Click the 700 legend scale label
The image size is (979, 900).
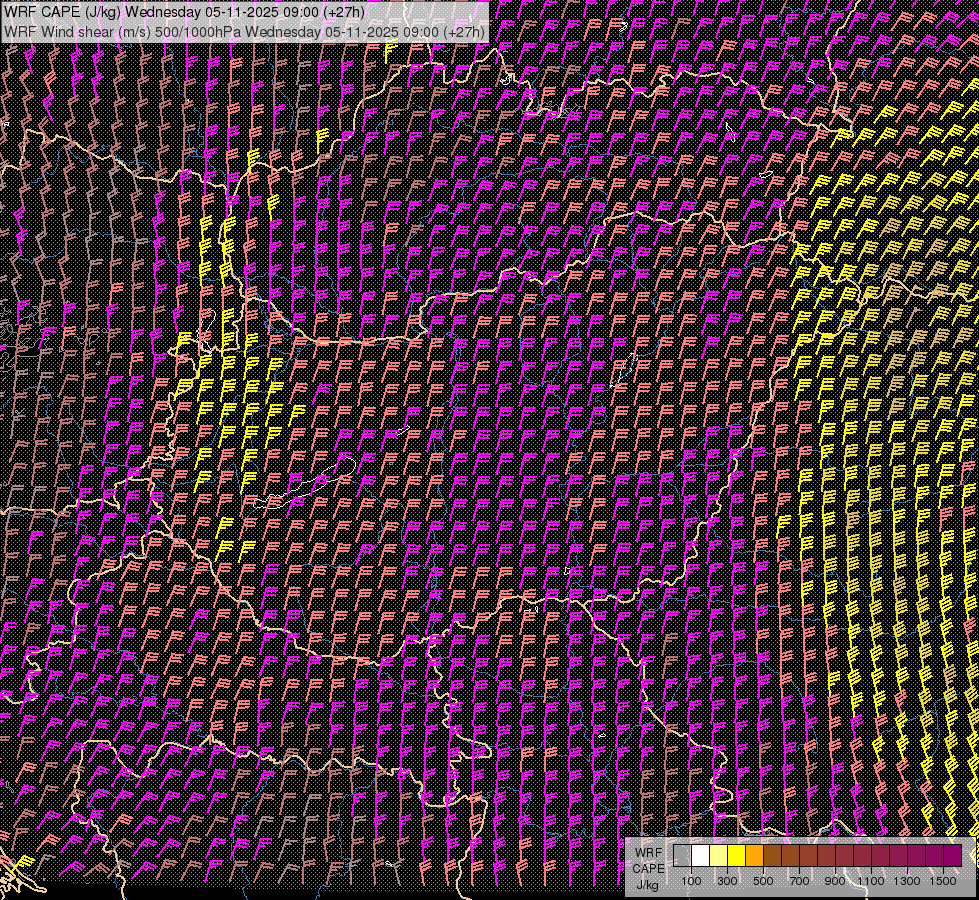pyautogui.click(x=799, y=881)
